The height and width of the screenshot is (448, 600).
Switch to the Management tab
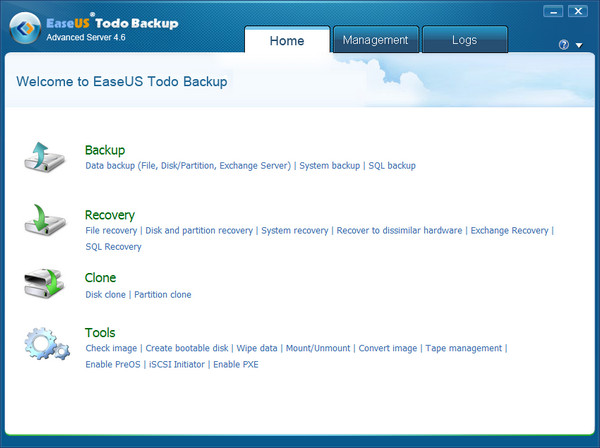coord(375,40)
